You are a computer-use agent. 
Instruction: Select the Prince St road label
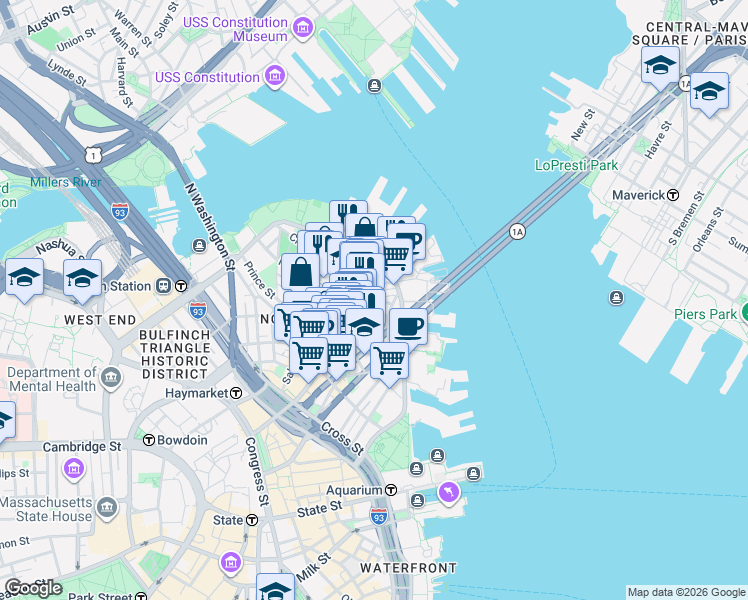point(260,280)
